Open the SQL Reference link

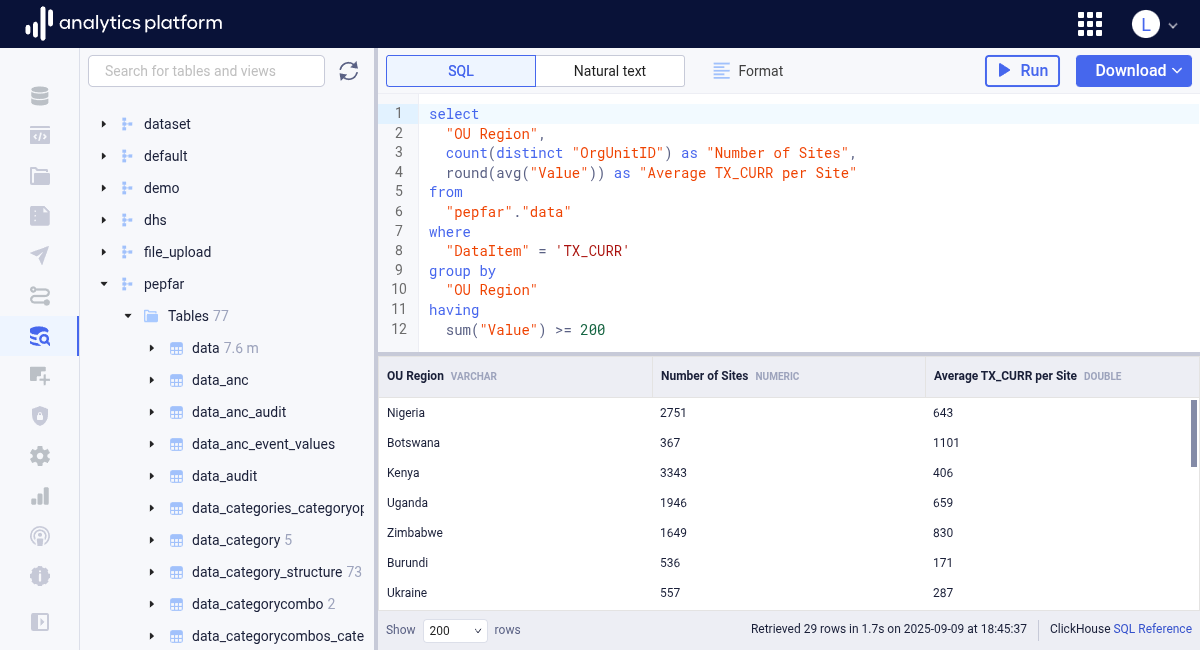[x=1152, y=629]
